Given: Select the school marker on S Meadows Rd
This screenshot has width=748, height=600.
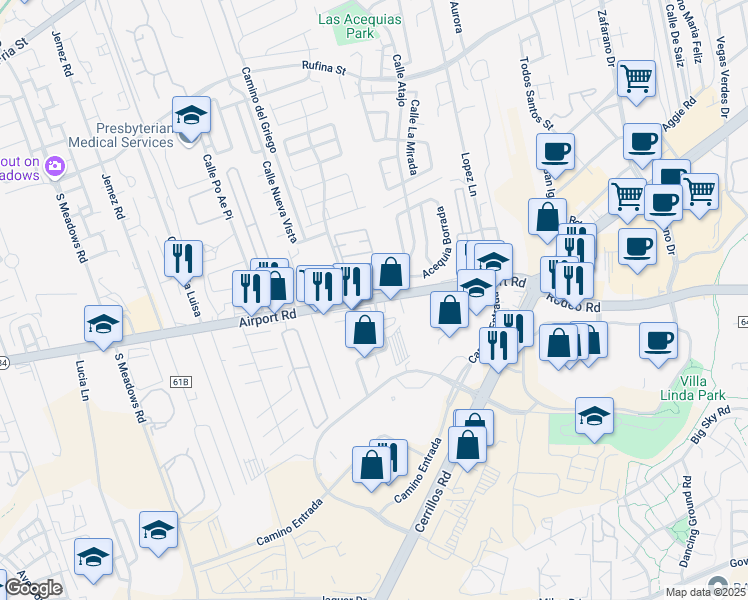Looking at the screenshot, I should point(103,324).
